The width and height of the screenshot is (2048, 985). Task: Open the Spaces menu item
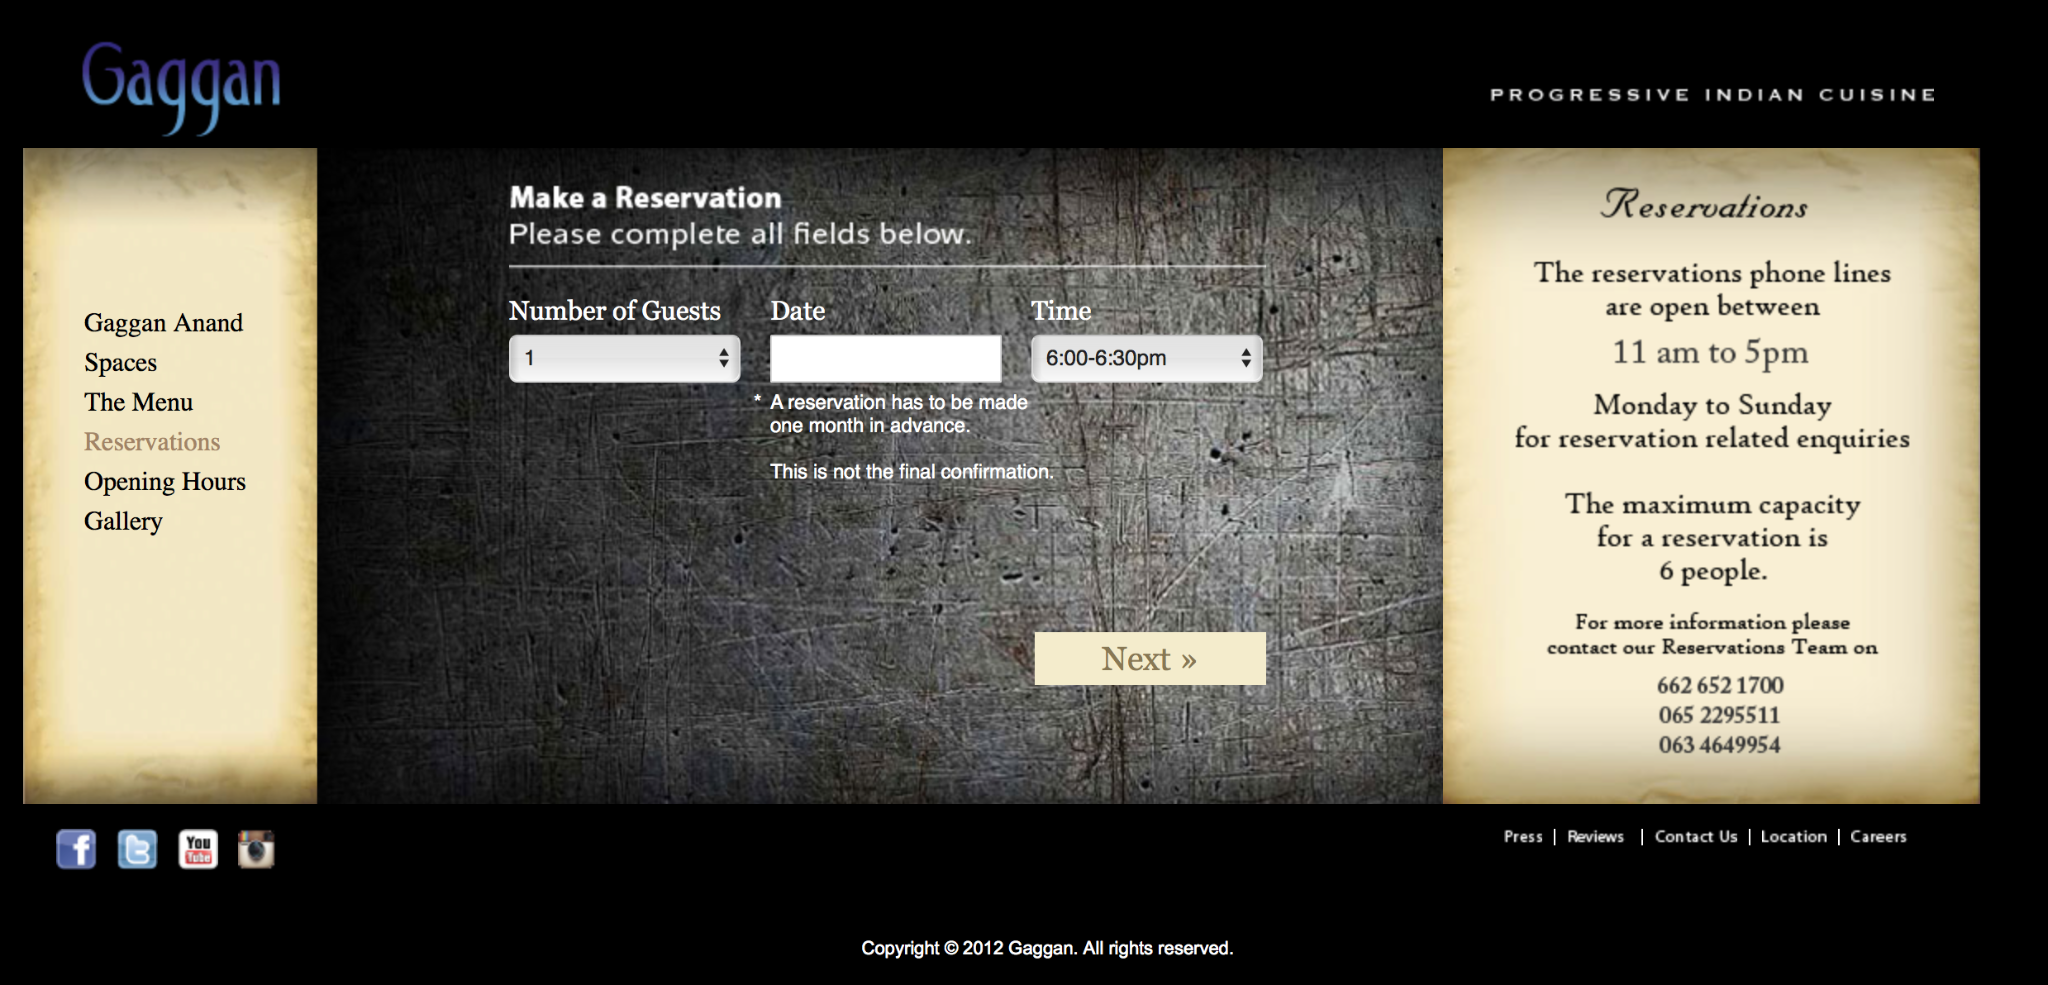click(x=120, y=363)
